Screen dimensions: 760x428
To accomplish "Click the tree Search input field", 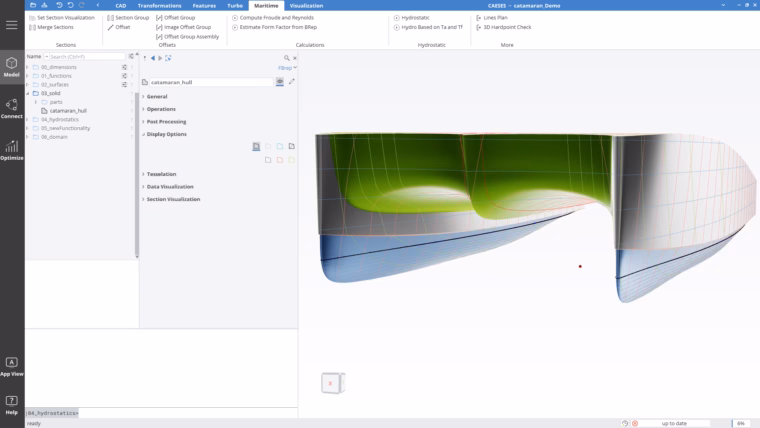I will coord(87,57).
